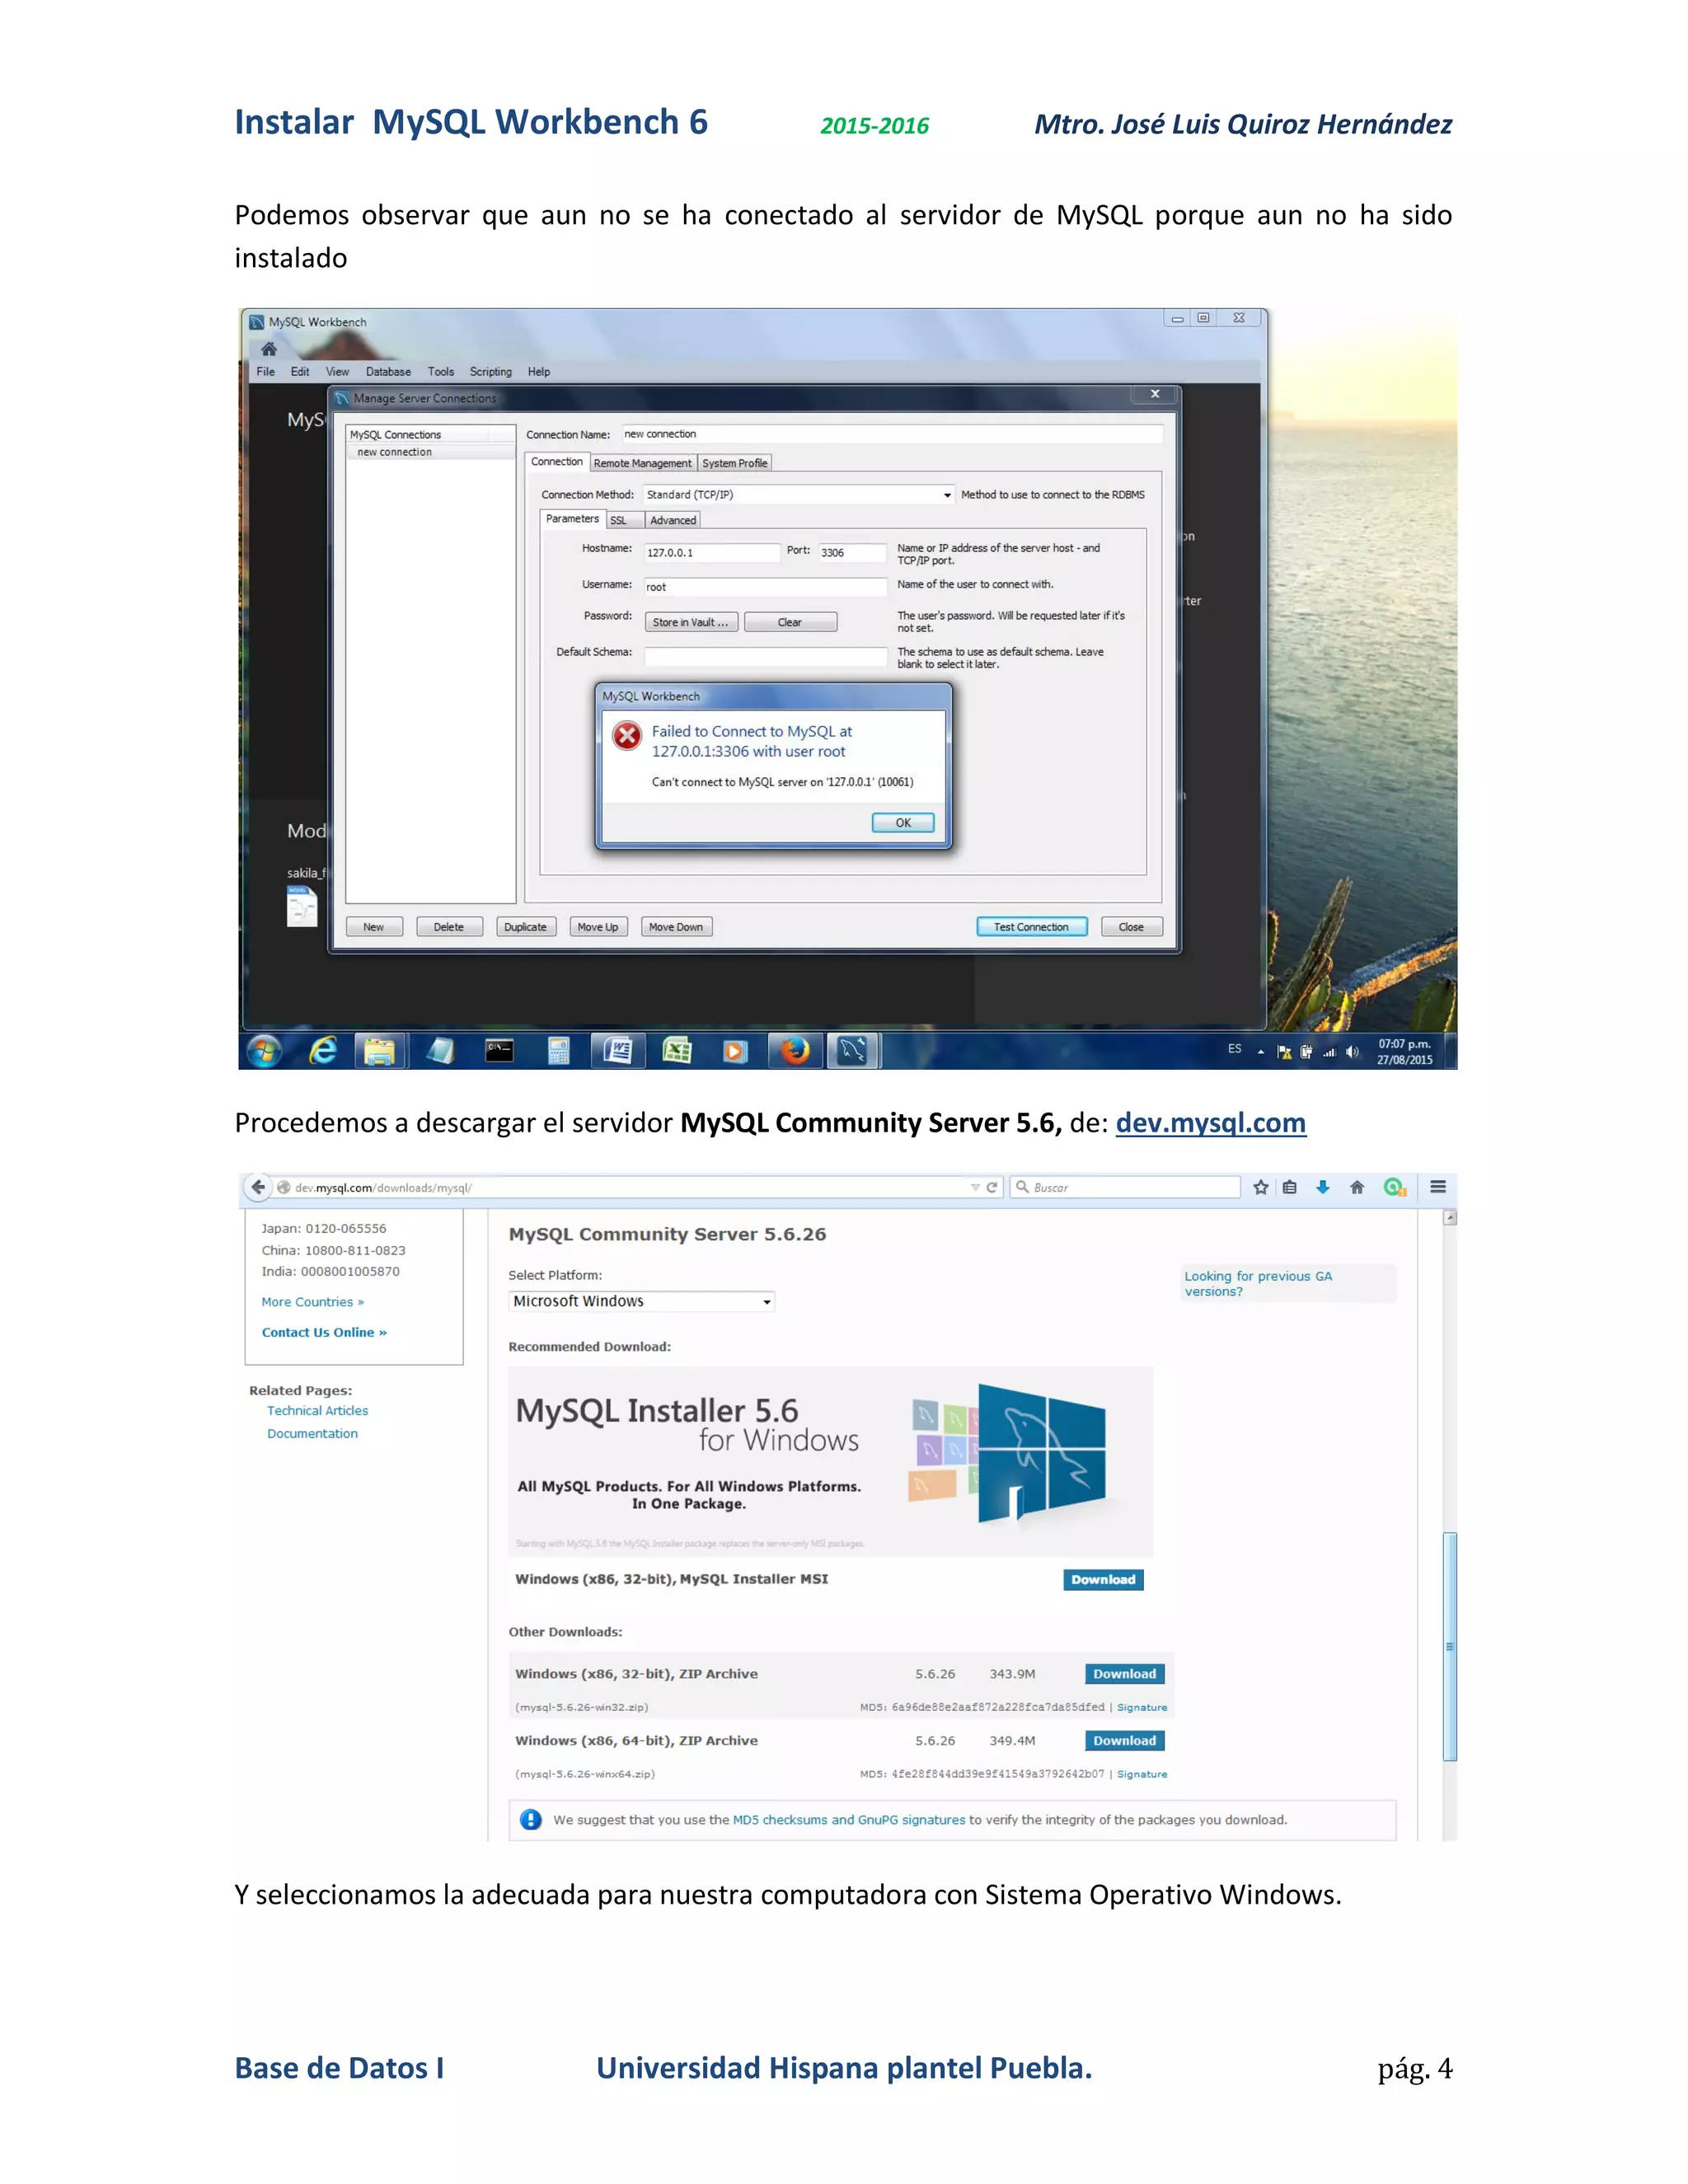Viewport: 1688px width, 2184px height.
Task: Open the sakila model file thumbnail
Action: coord(302,907)
